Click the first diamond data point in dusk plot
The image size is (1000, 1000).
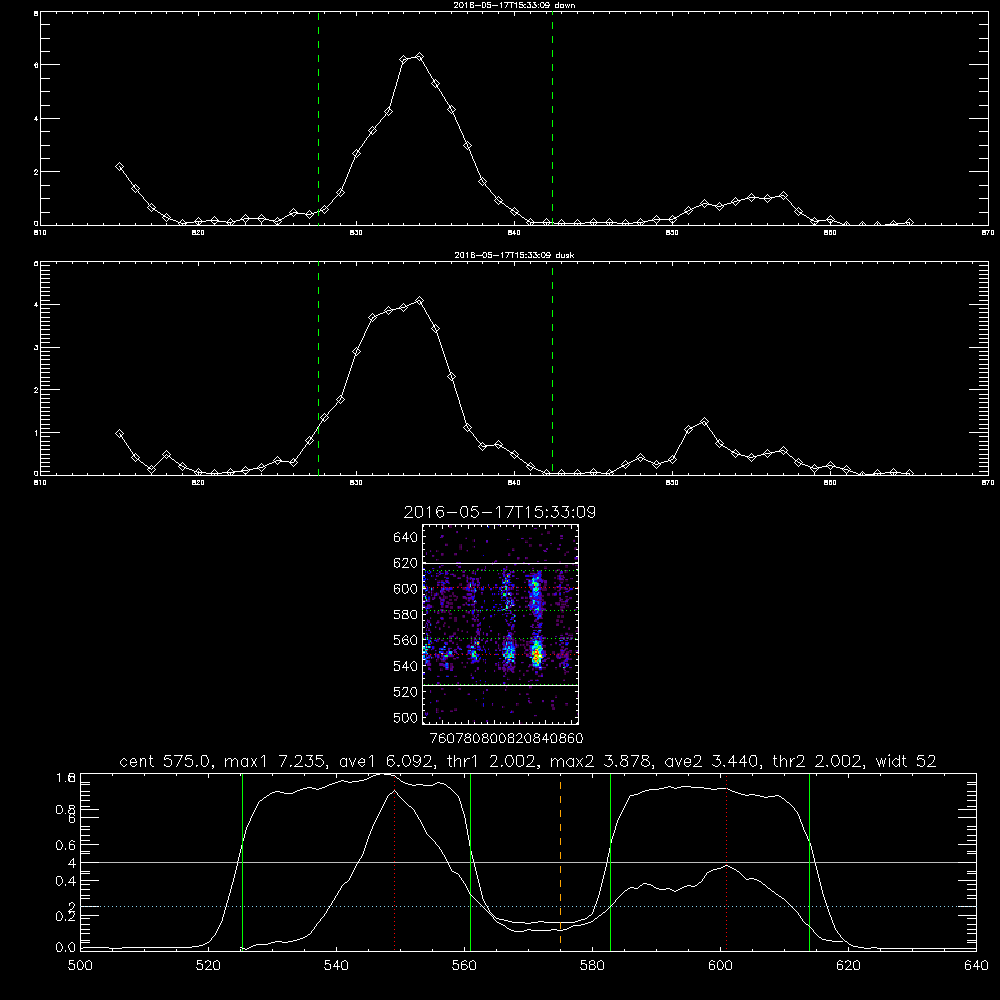119,434
